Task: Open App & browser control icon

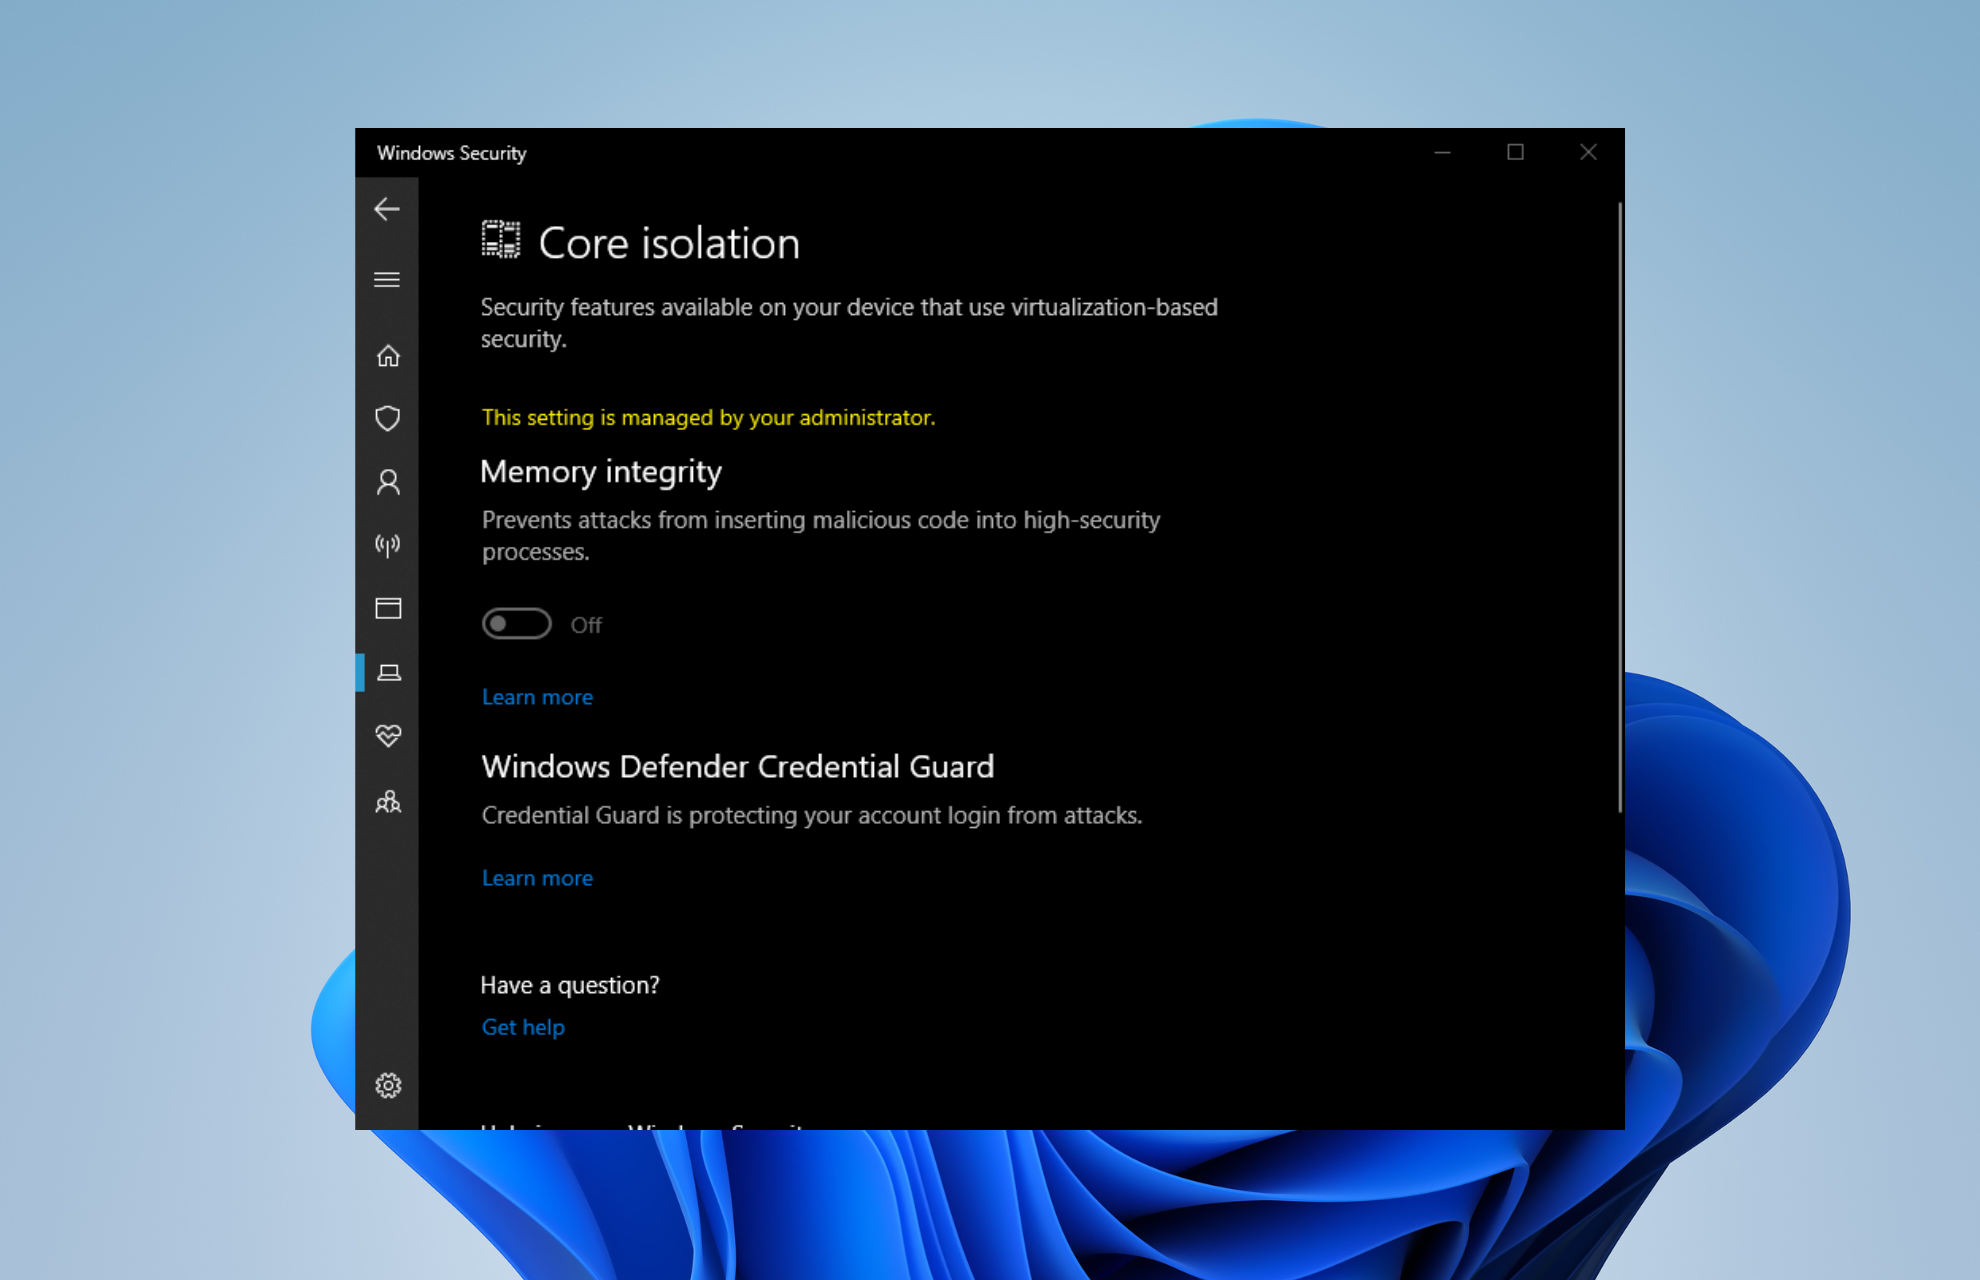Action: [388, 608]
